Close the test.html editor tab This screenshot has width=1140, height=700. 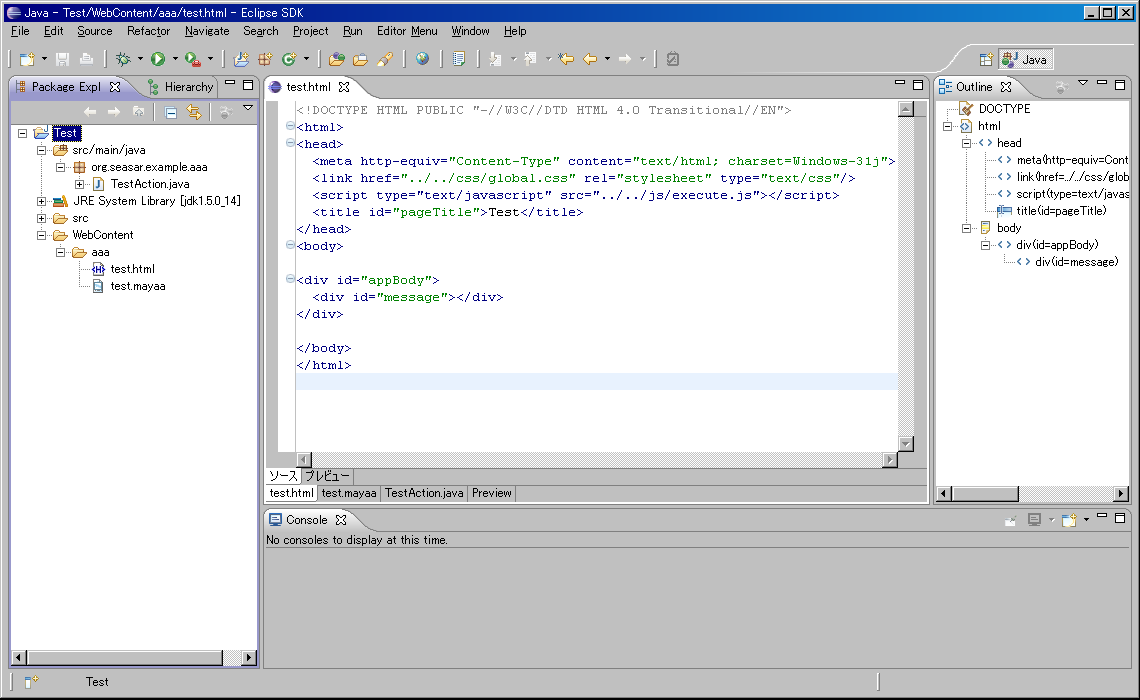tap(344, 87)
